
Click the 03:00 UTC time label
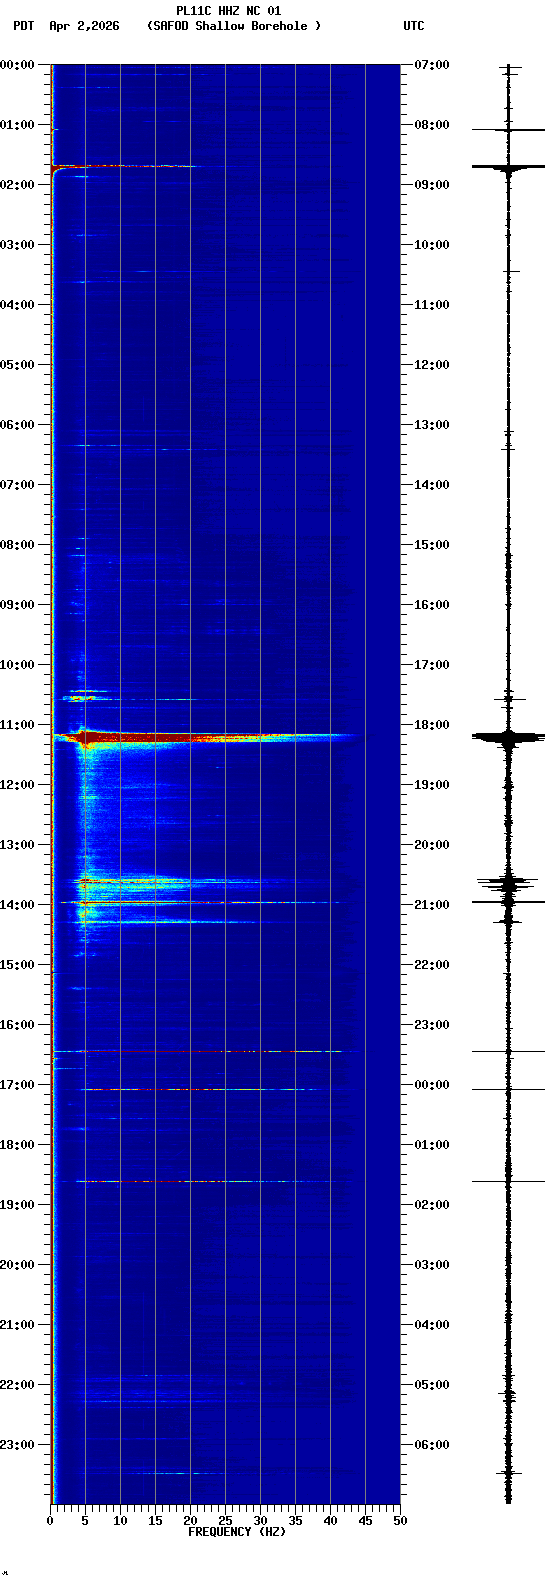[432, 1265]
